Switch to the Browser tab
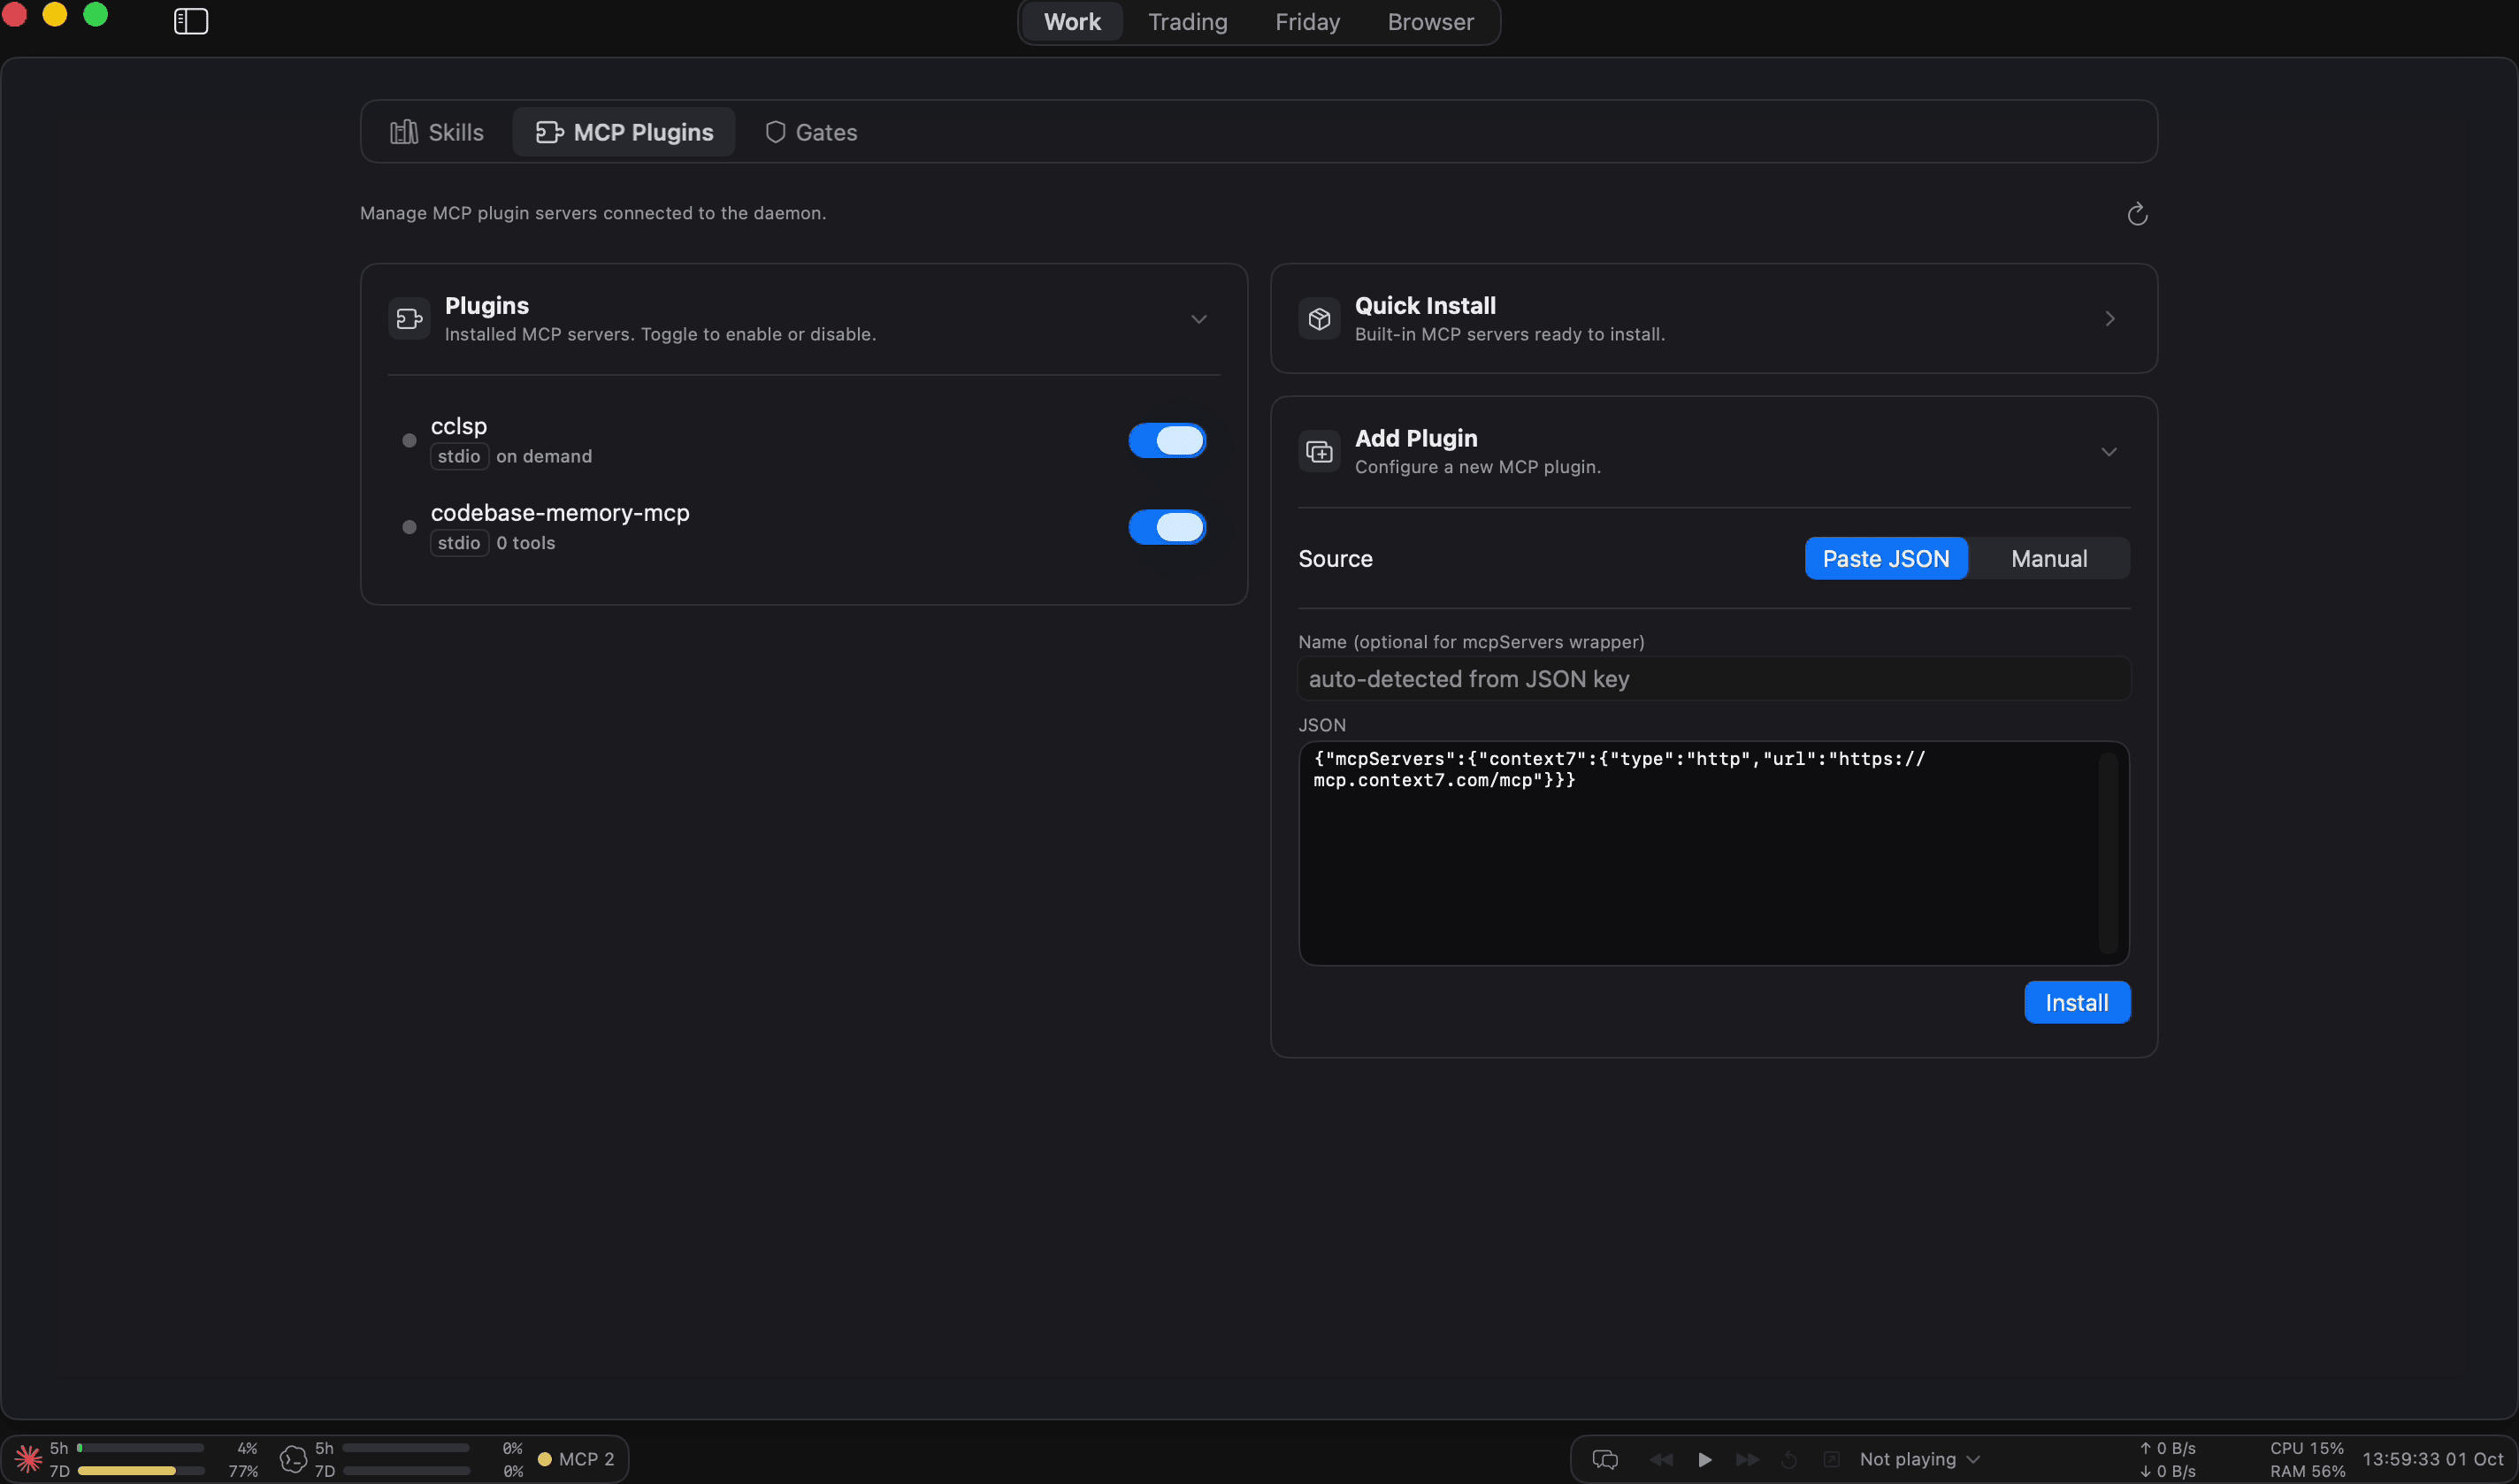 coord(1430,21)
